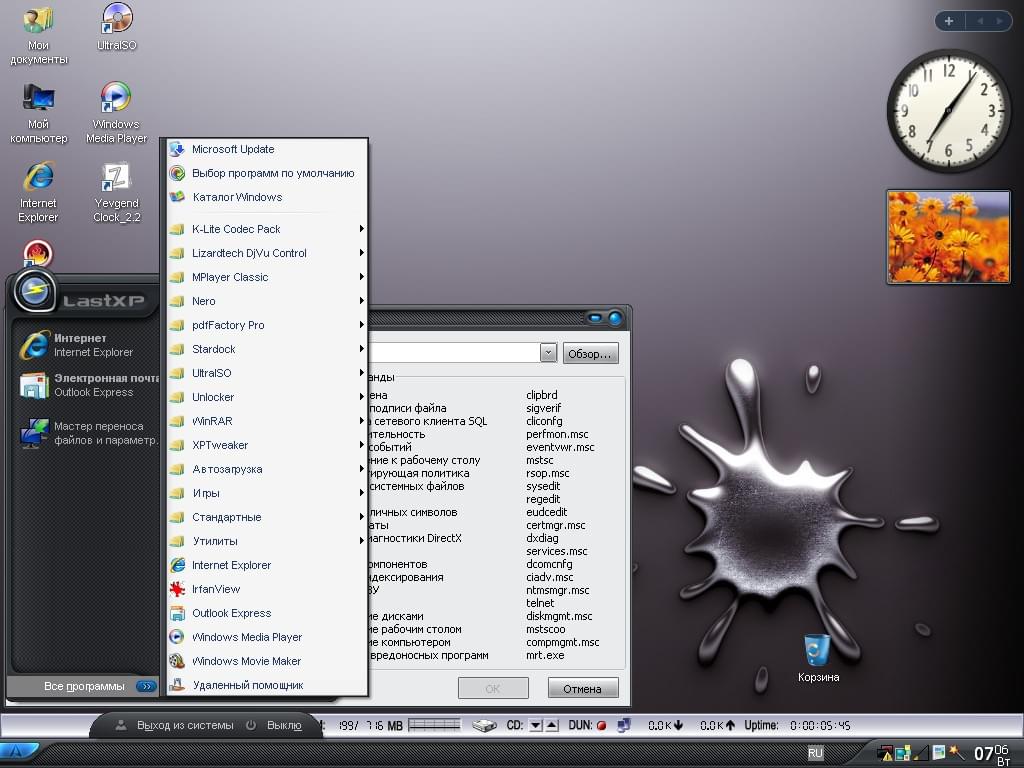This screenshot has height=768, width=1024.
Task: Launch IrfanView from the programs menu
Action: tap(267, 589)
